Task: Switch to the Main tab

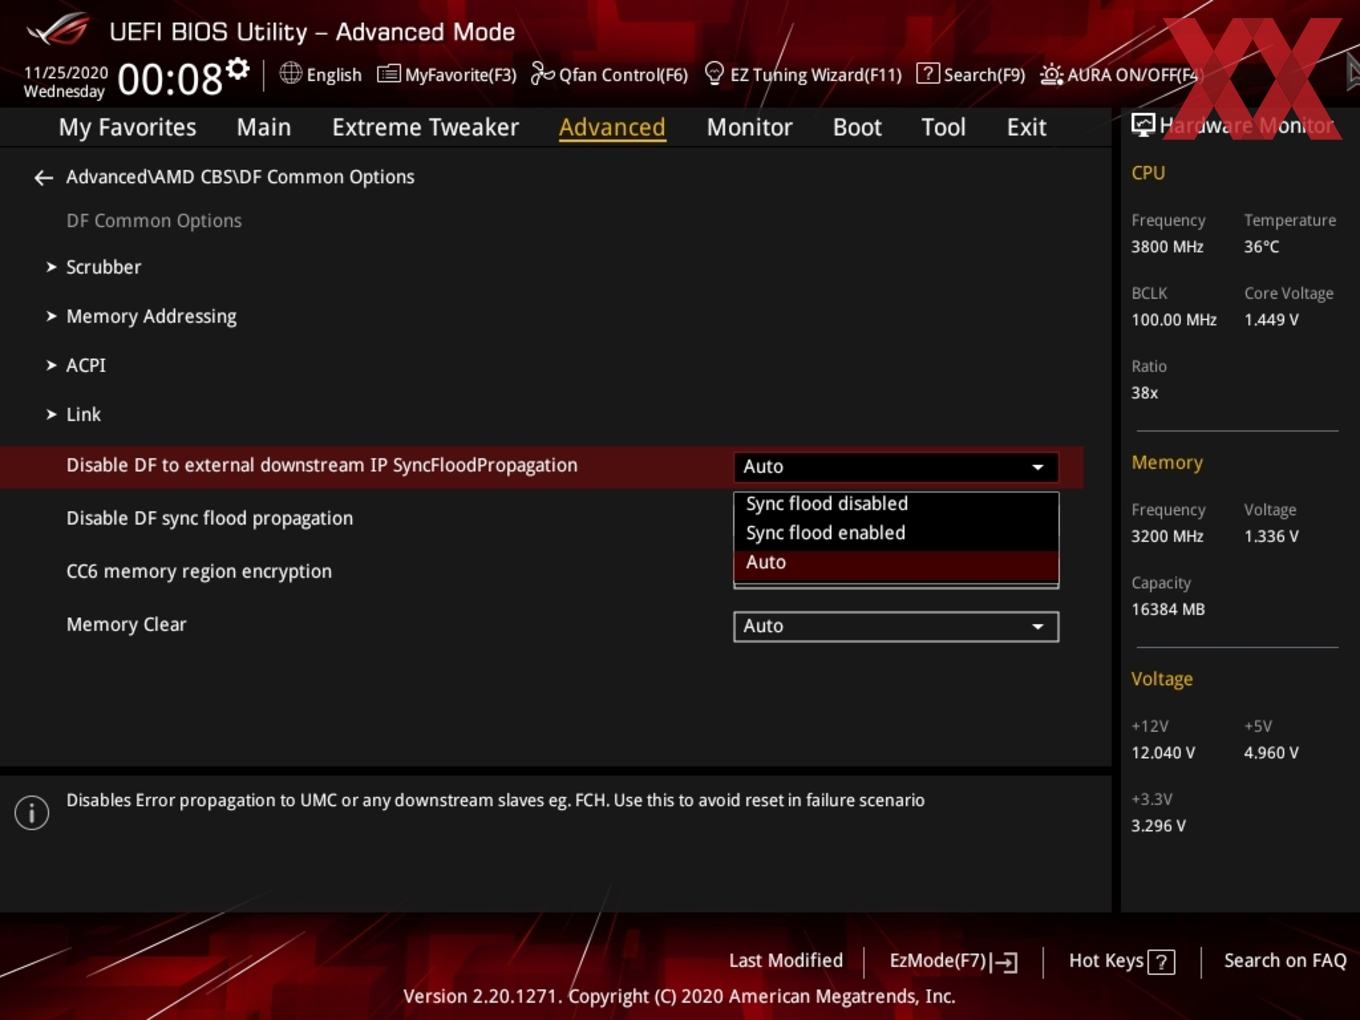Action: coord(264,127)
